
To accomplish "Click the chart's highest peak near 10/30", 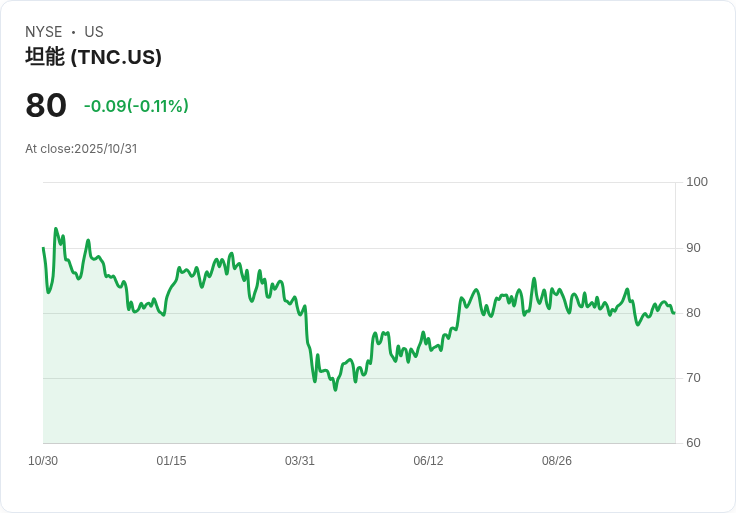I will [56, 229].
